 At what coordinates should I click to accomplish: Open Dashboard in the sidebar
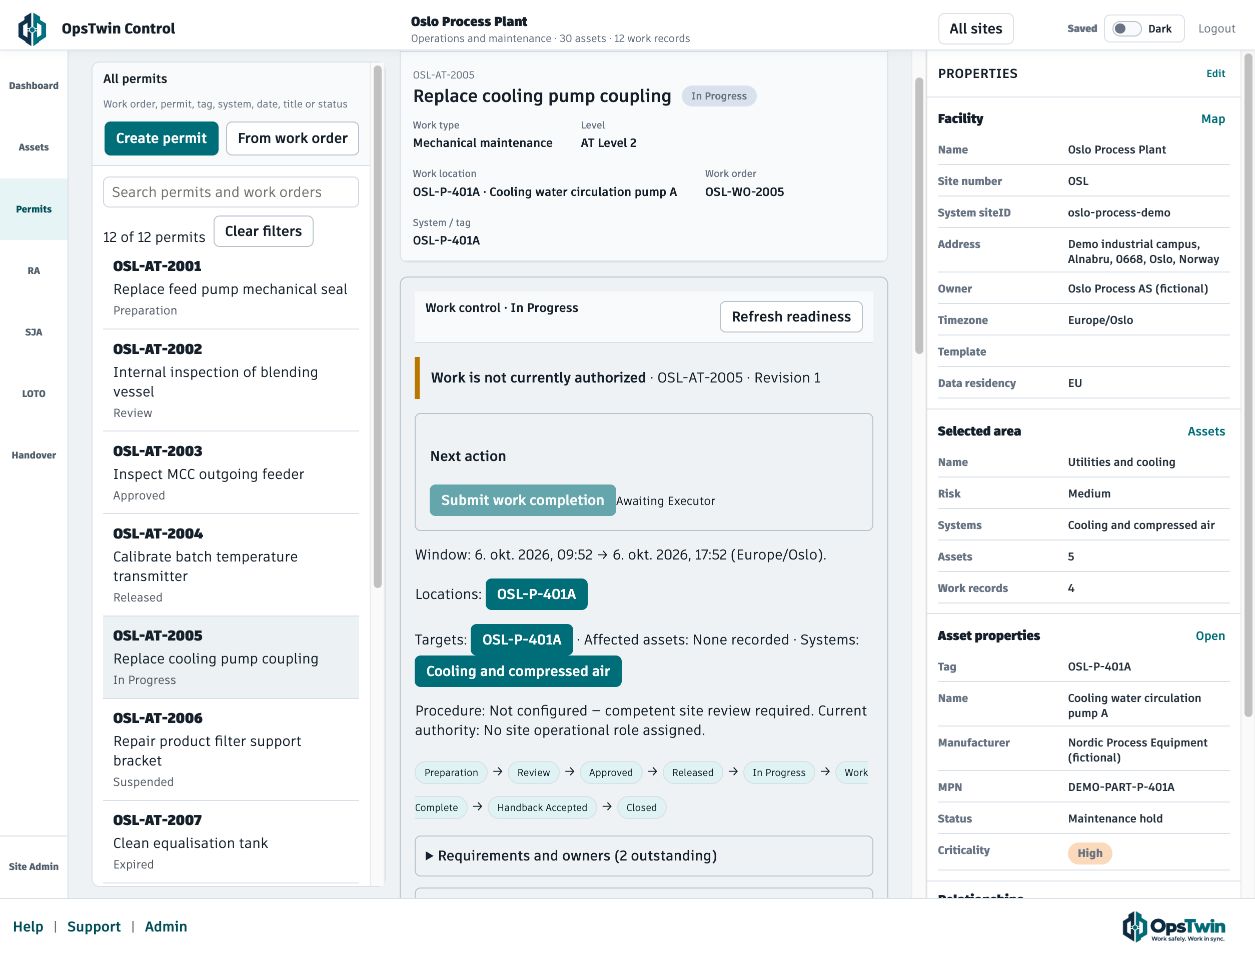point(34,86)
